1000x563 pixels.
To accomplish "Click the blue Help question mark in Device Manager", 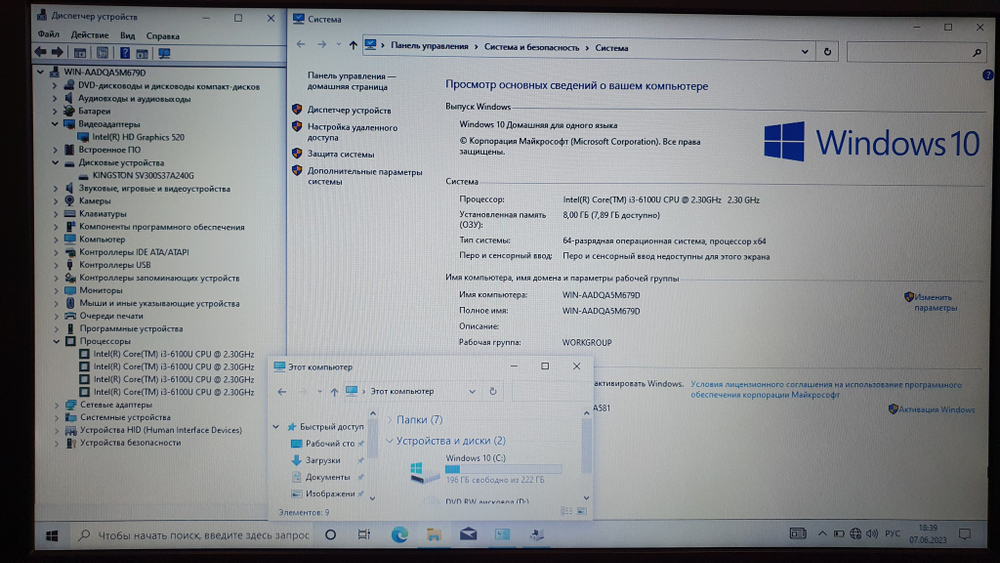I will point(125,53).
